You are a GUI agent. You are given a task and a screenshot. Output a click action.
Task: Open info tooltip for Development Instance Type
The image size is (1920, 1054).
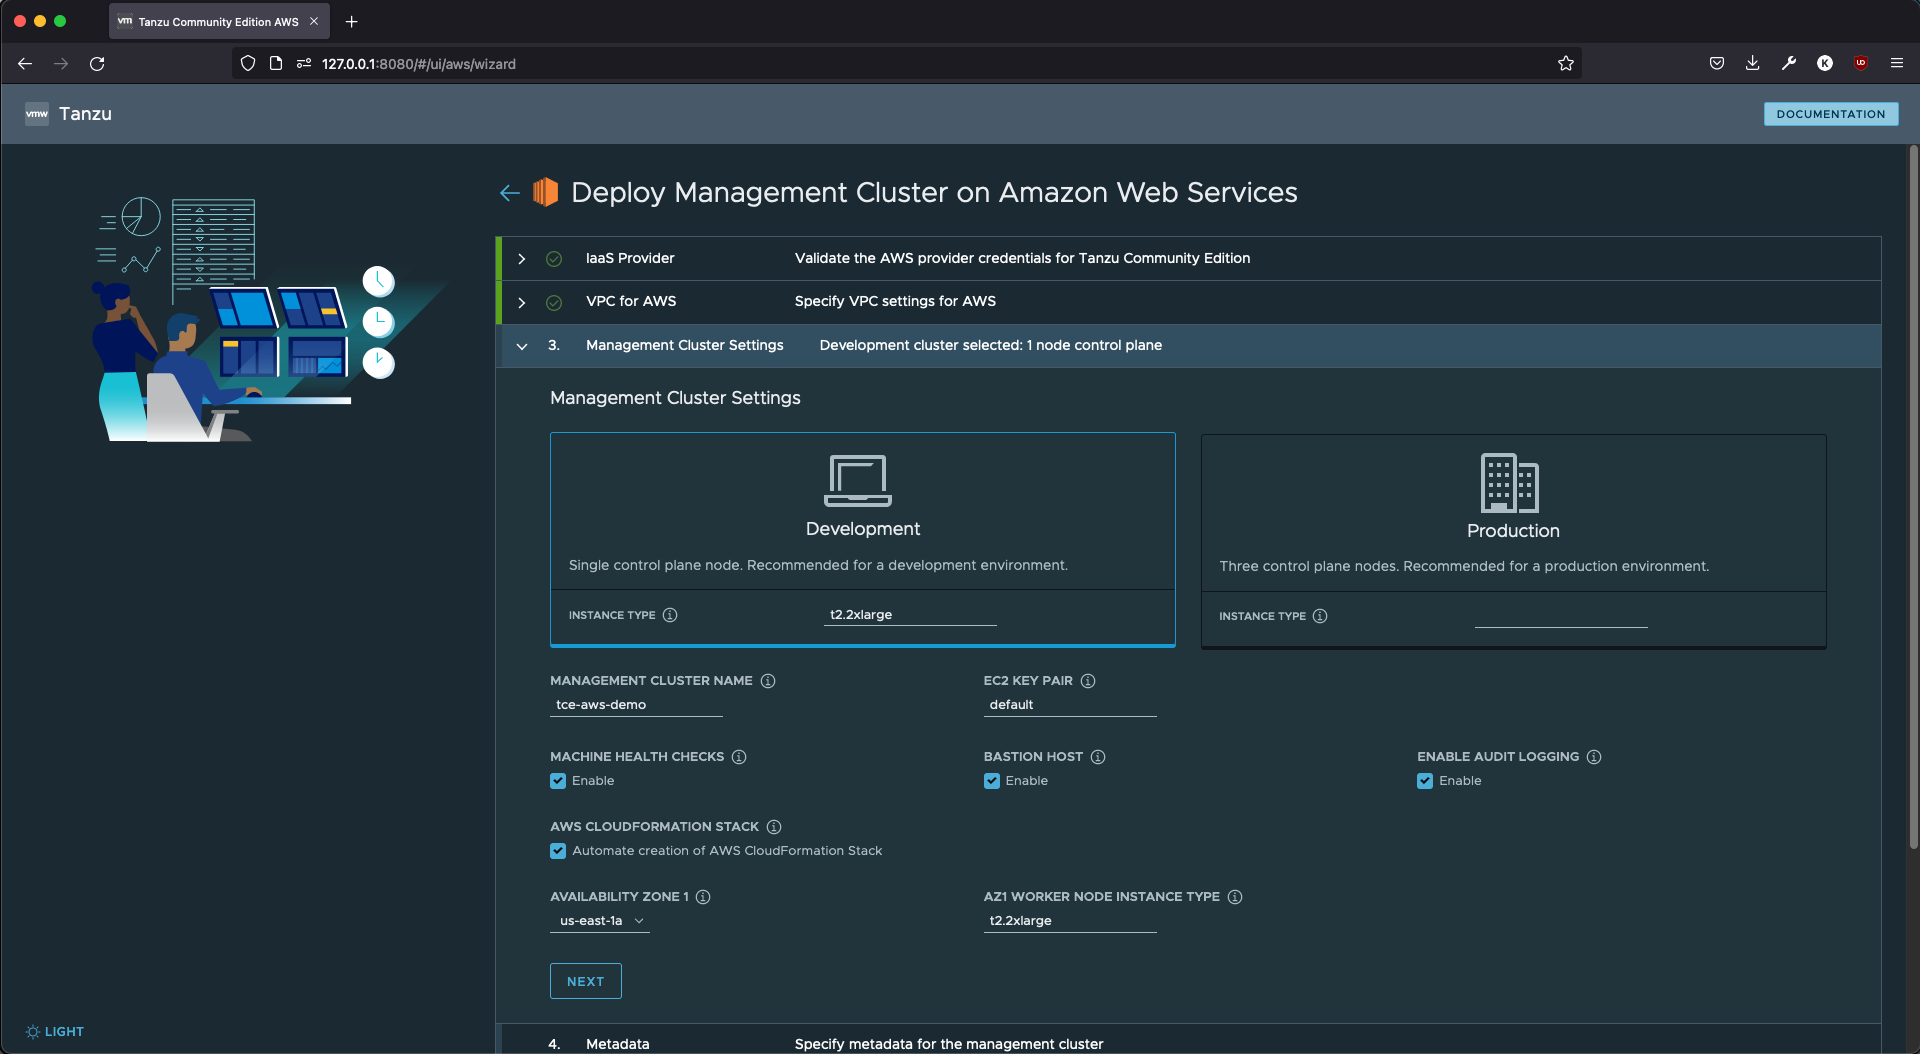[x=670, y=615]
